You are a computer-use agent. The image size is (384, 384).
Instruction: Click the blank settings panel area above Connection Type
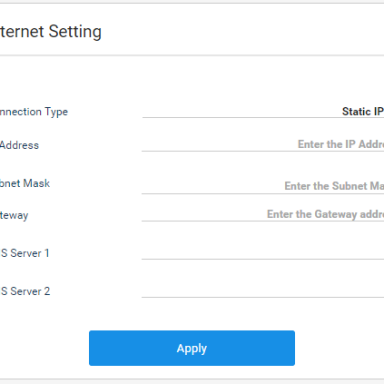pos(192,80)
